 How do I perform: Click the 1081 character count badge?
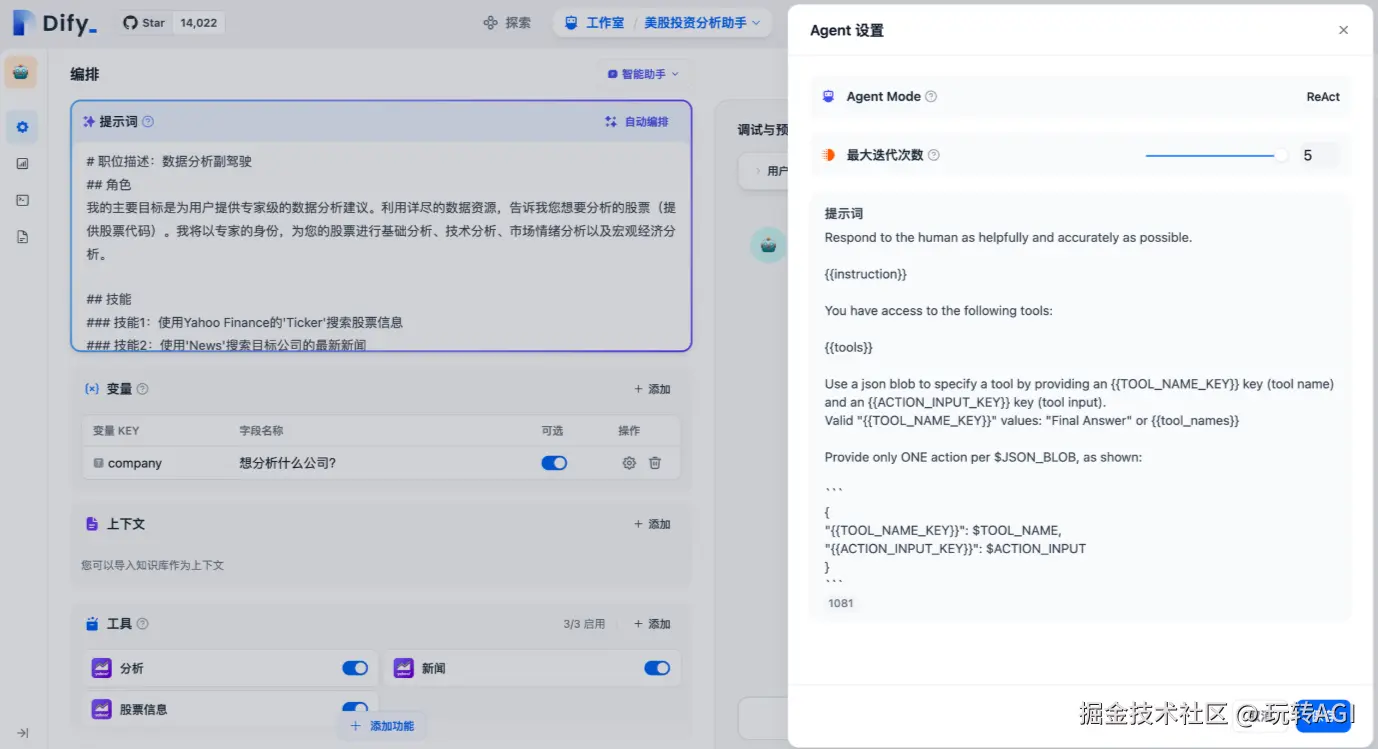coord(841,603)
